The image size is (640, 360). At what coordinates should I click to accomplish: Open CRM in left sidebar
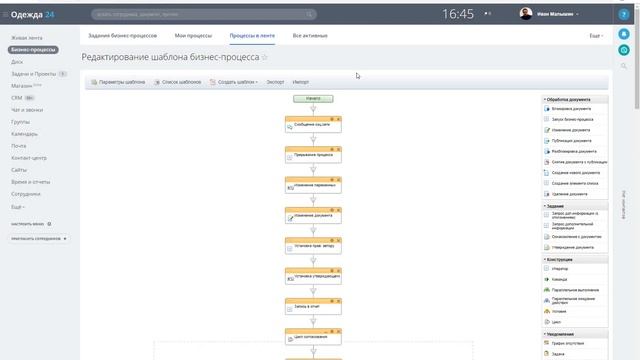click(16, 98)
